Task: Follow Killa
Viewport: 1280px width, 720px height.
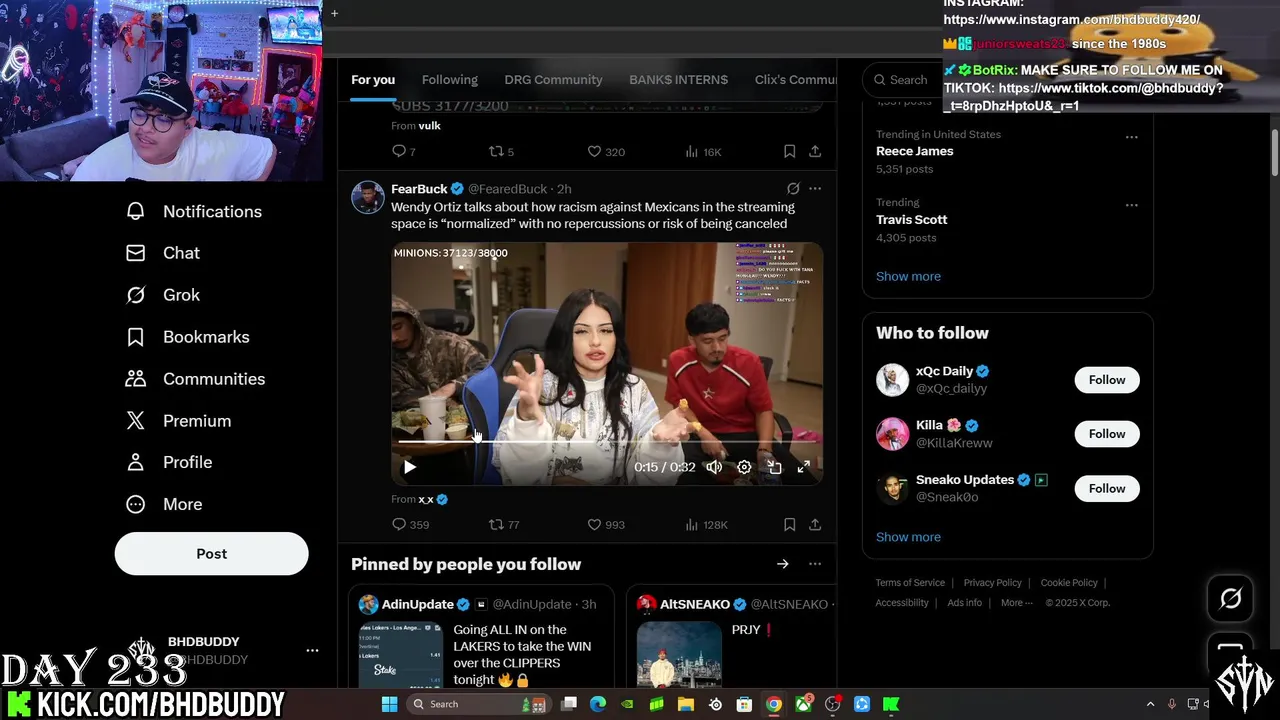Action: 1106,434
